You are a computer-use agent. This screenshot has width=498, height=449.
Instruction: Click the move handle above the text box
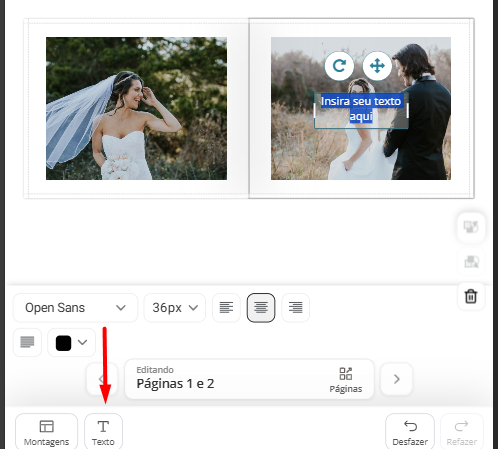377,66
